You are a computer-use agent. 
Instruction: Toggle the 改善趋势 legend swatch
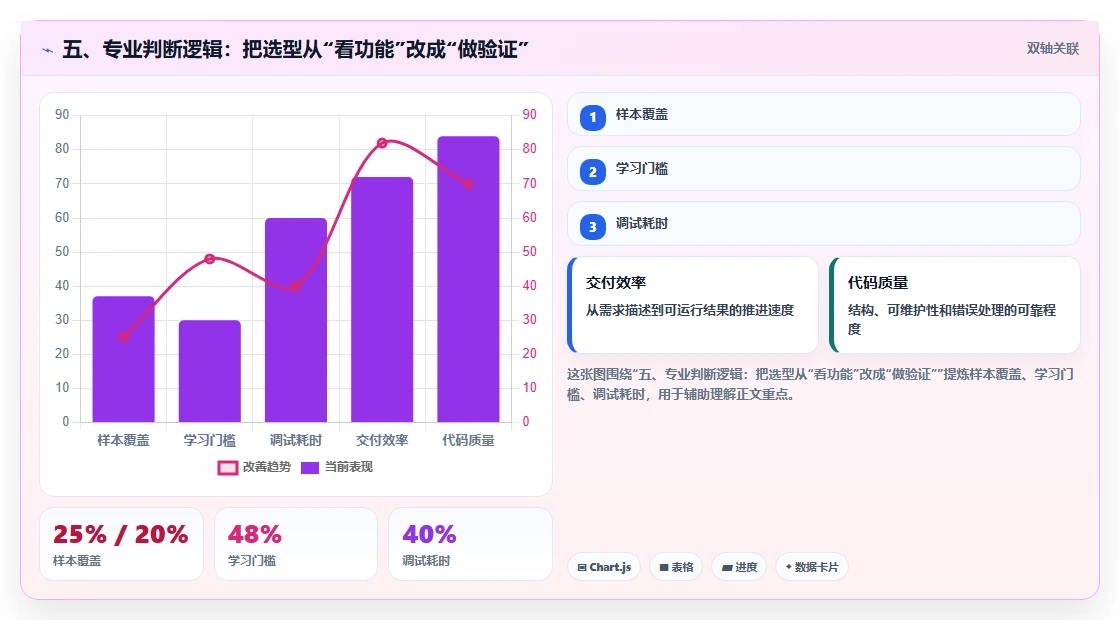coord(227,468)
